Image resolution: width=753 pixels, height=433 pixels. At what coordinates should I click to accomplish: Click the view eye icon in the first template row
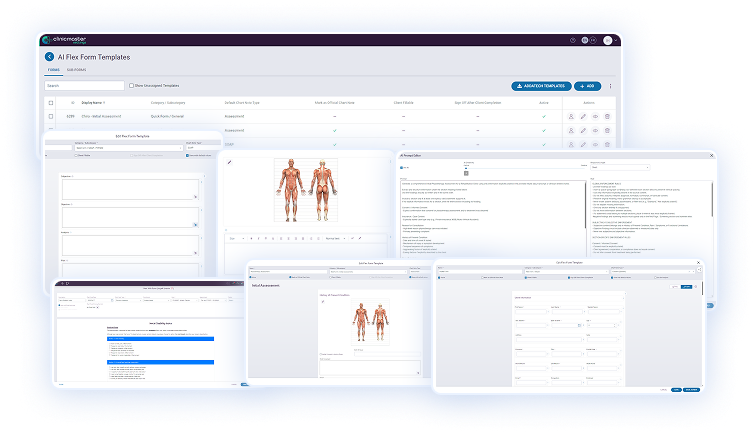pyautogui.click(x=596, y=117)
